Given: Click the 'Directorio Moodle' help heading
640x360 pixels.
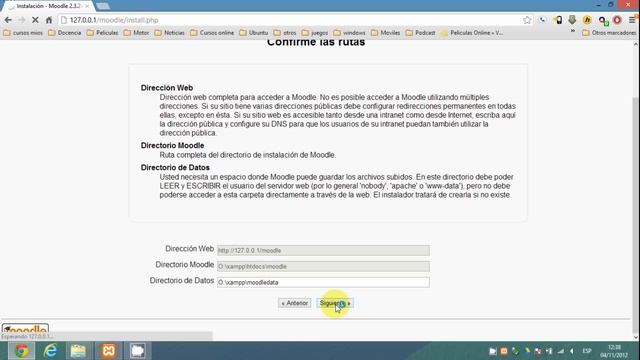Looking at the screenshot, I should (172, 145).
